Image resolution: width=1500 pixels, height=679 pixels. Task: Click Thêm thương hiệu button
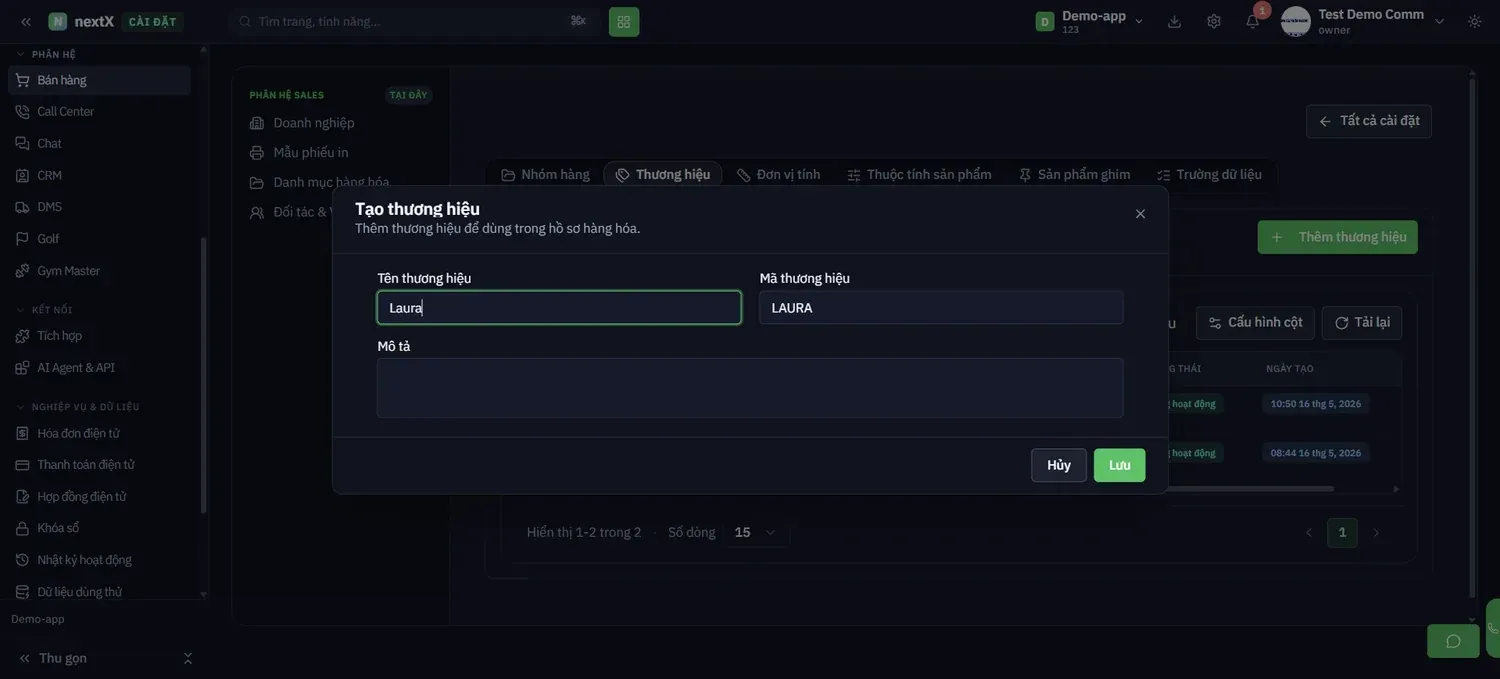click(1338, 237)
